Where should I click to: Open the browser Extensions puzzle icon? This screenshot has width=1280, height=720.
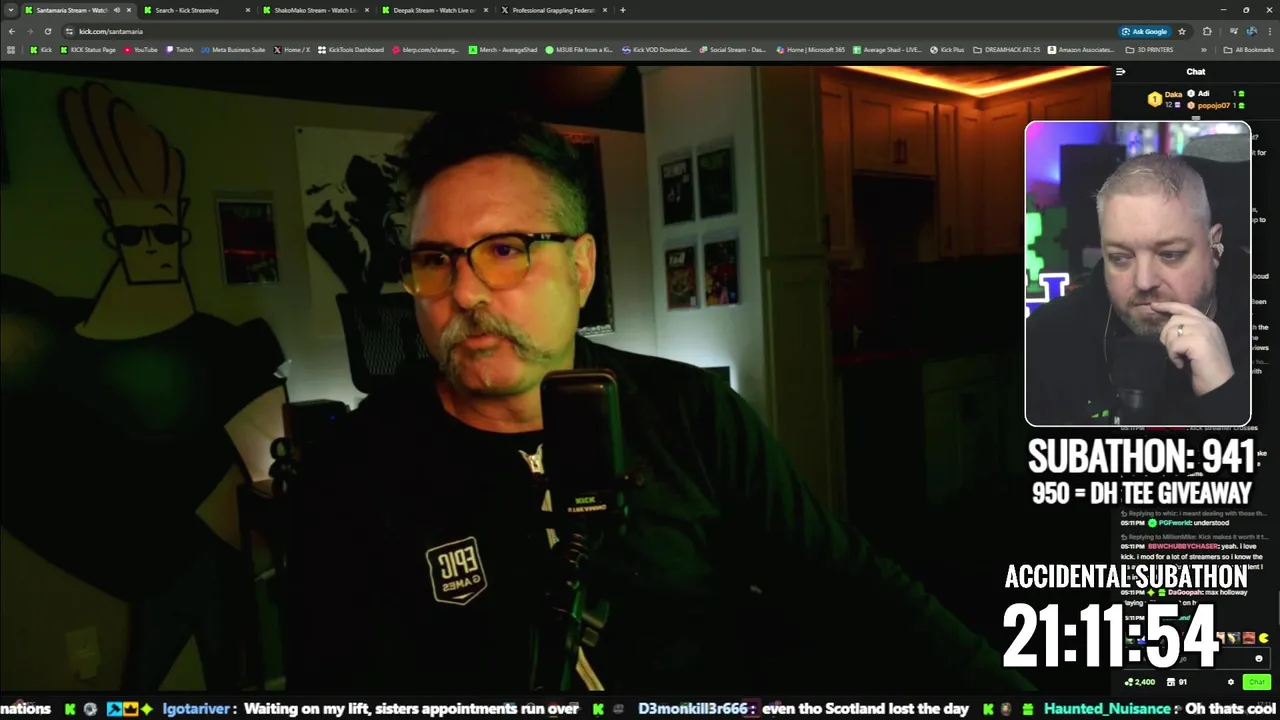point(1207,31)
